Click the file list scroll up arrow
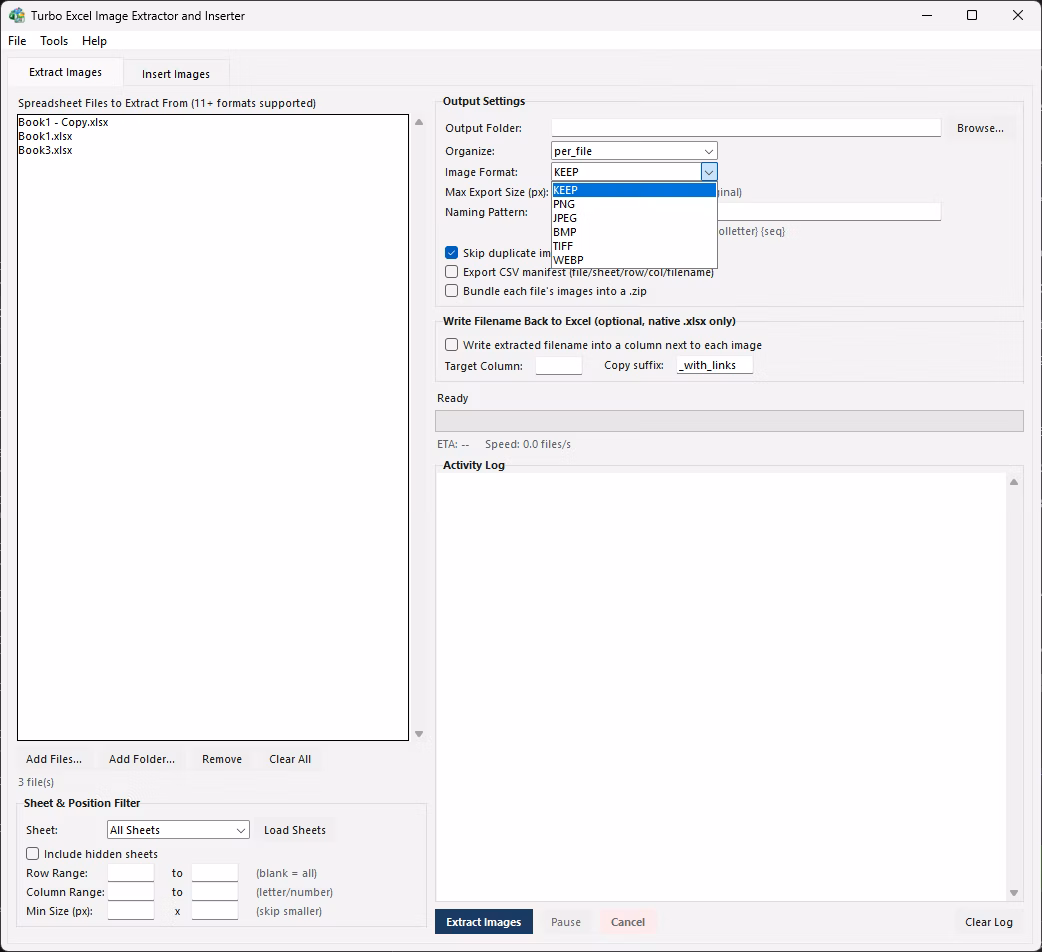1042x952 pixels. (x=419, y=122)
